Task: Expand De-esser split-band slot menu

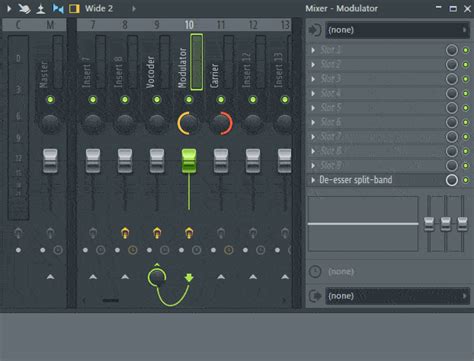Action: click(x=313, y=180)
